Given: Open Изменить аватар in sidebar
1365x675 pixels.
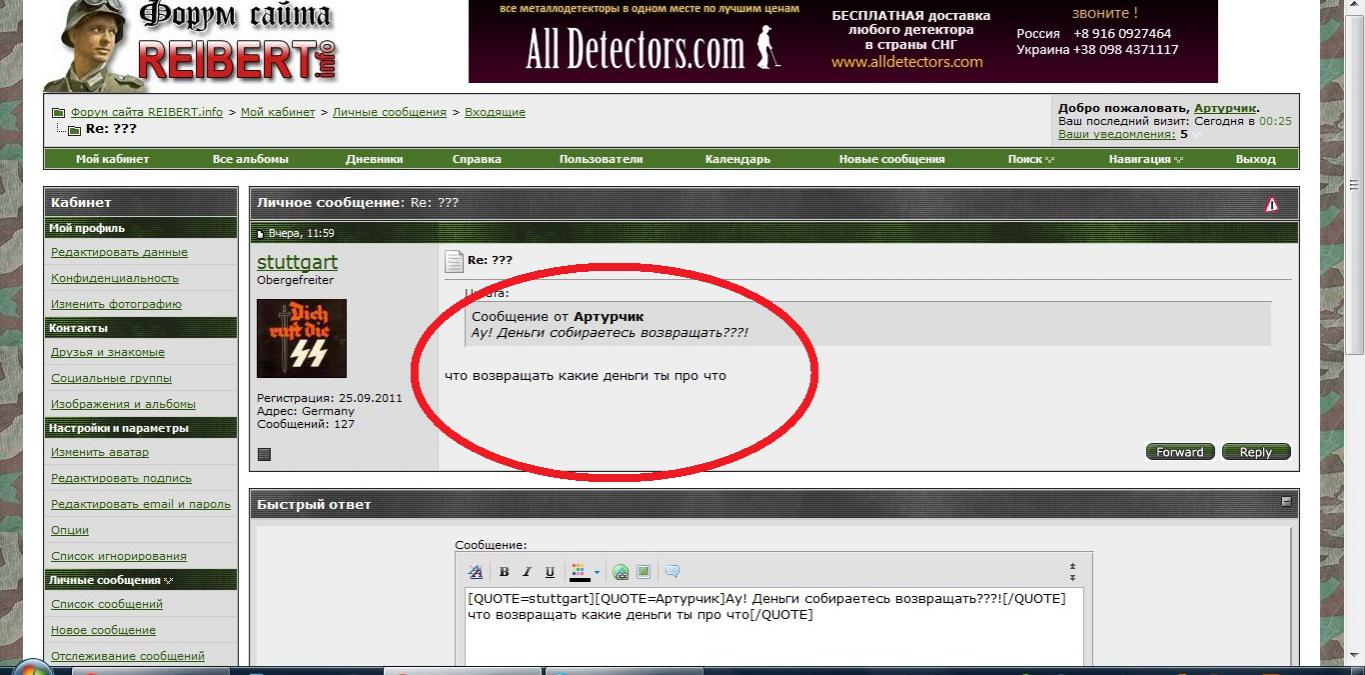Looking at the screenshot, I should click(100, 452).
